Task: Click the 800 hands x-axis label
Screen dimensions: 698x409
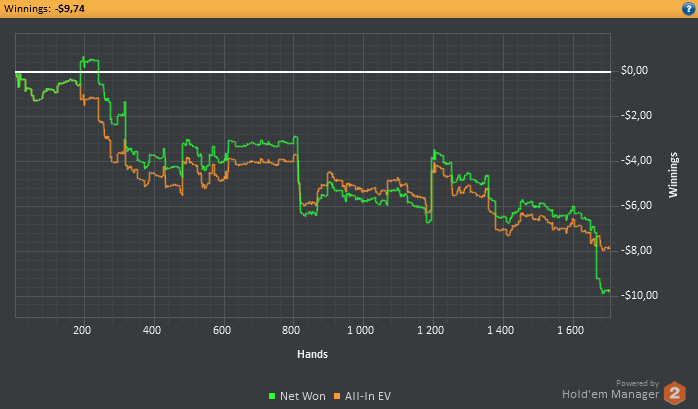Action: (291, 330)
